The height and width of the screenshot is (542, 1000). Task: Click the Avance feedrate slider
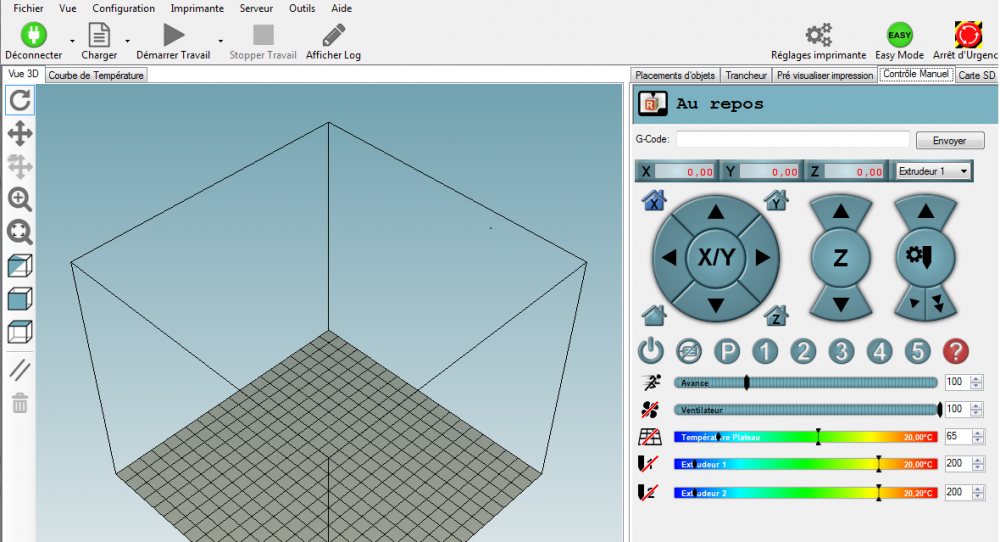(805, 383)
